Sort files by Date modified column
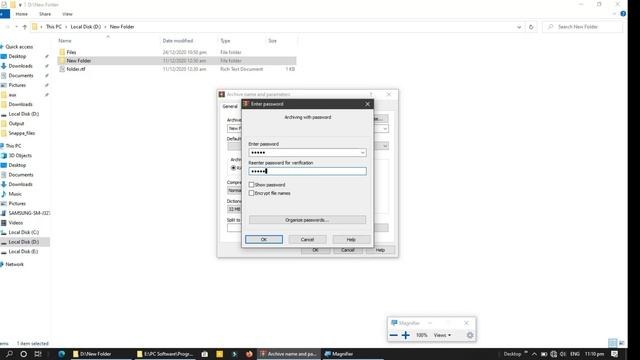The width and height of the screenshot is (640, 360). tap(178, 41)
